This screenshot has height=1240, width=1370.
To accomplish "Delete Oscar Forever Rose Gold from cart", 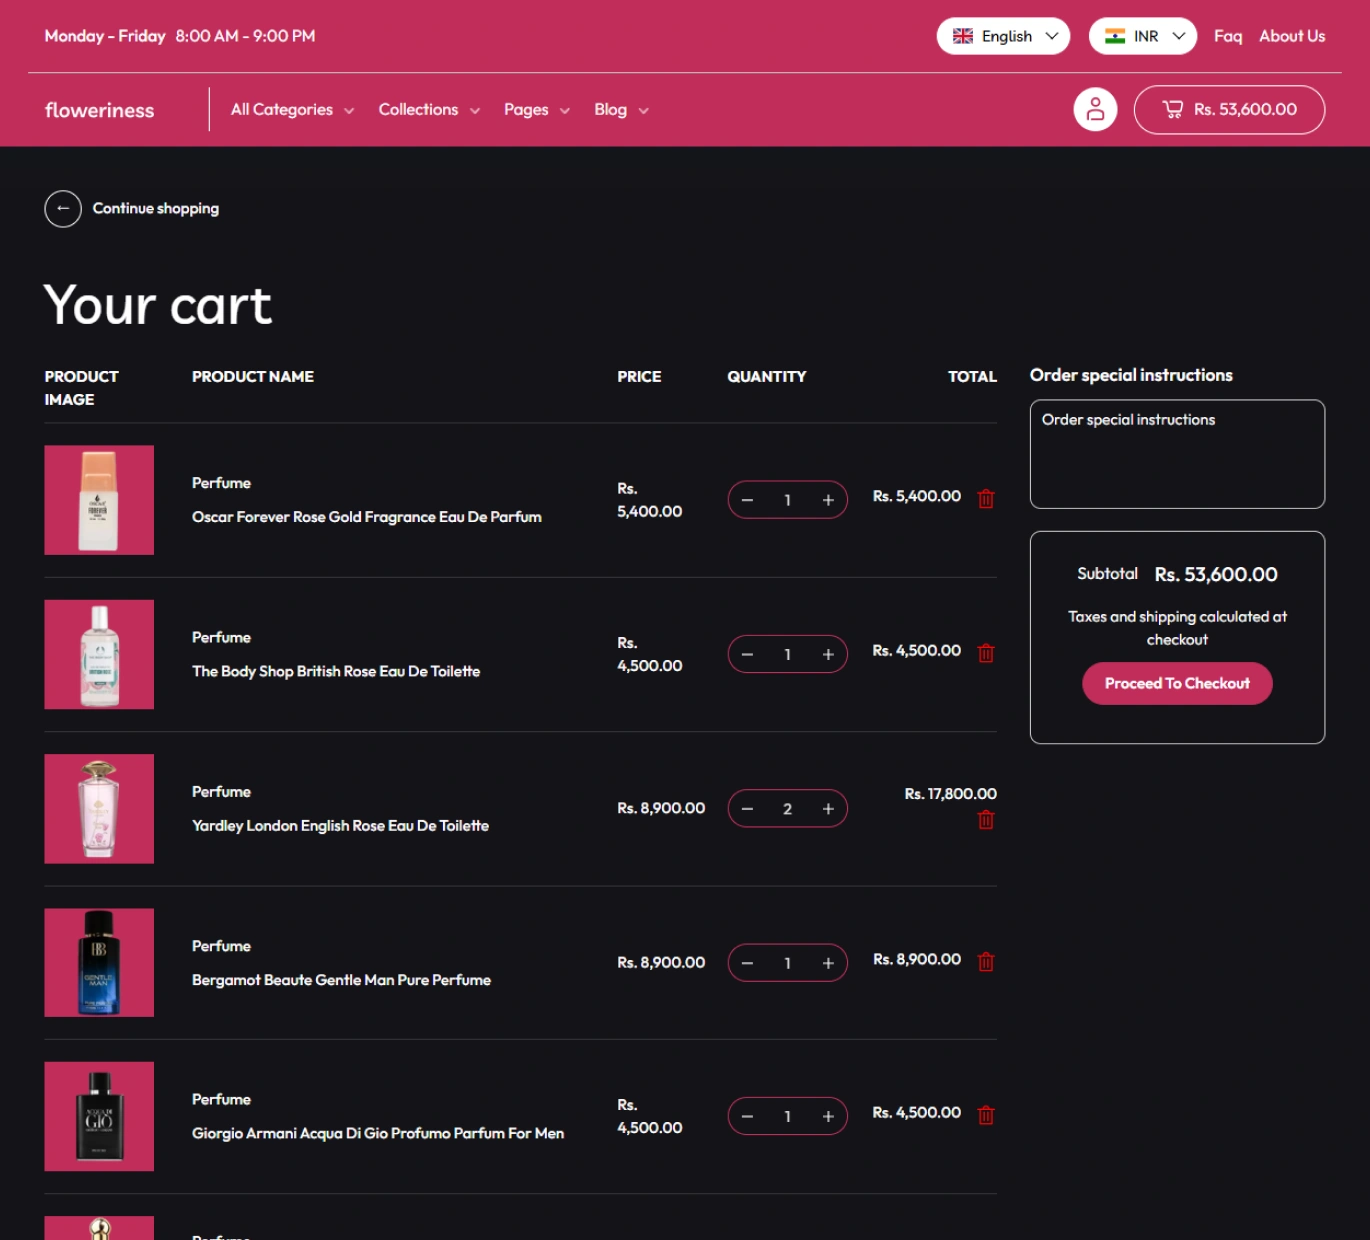I will coord(986,498).
